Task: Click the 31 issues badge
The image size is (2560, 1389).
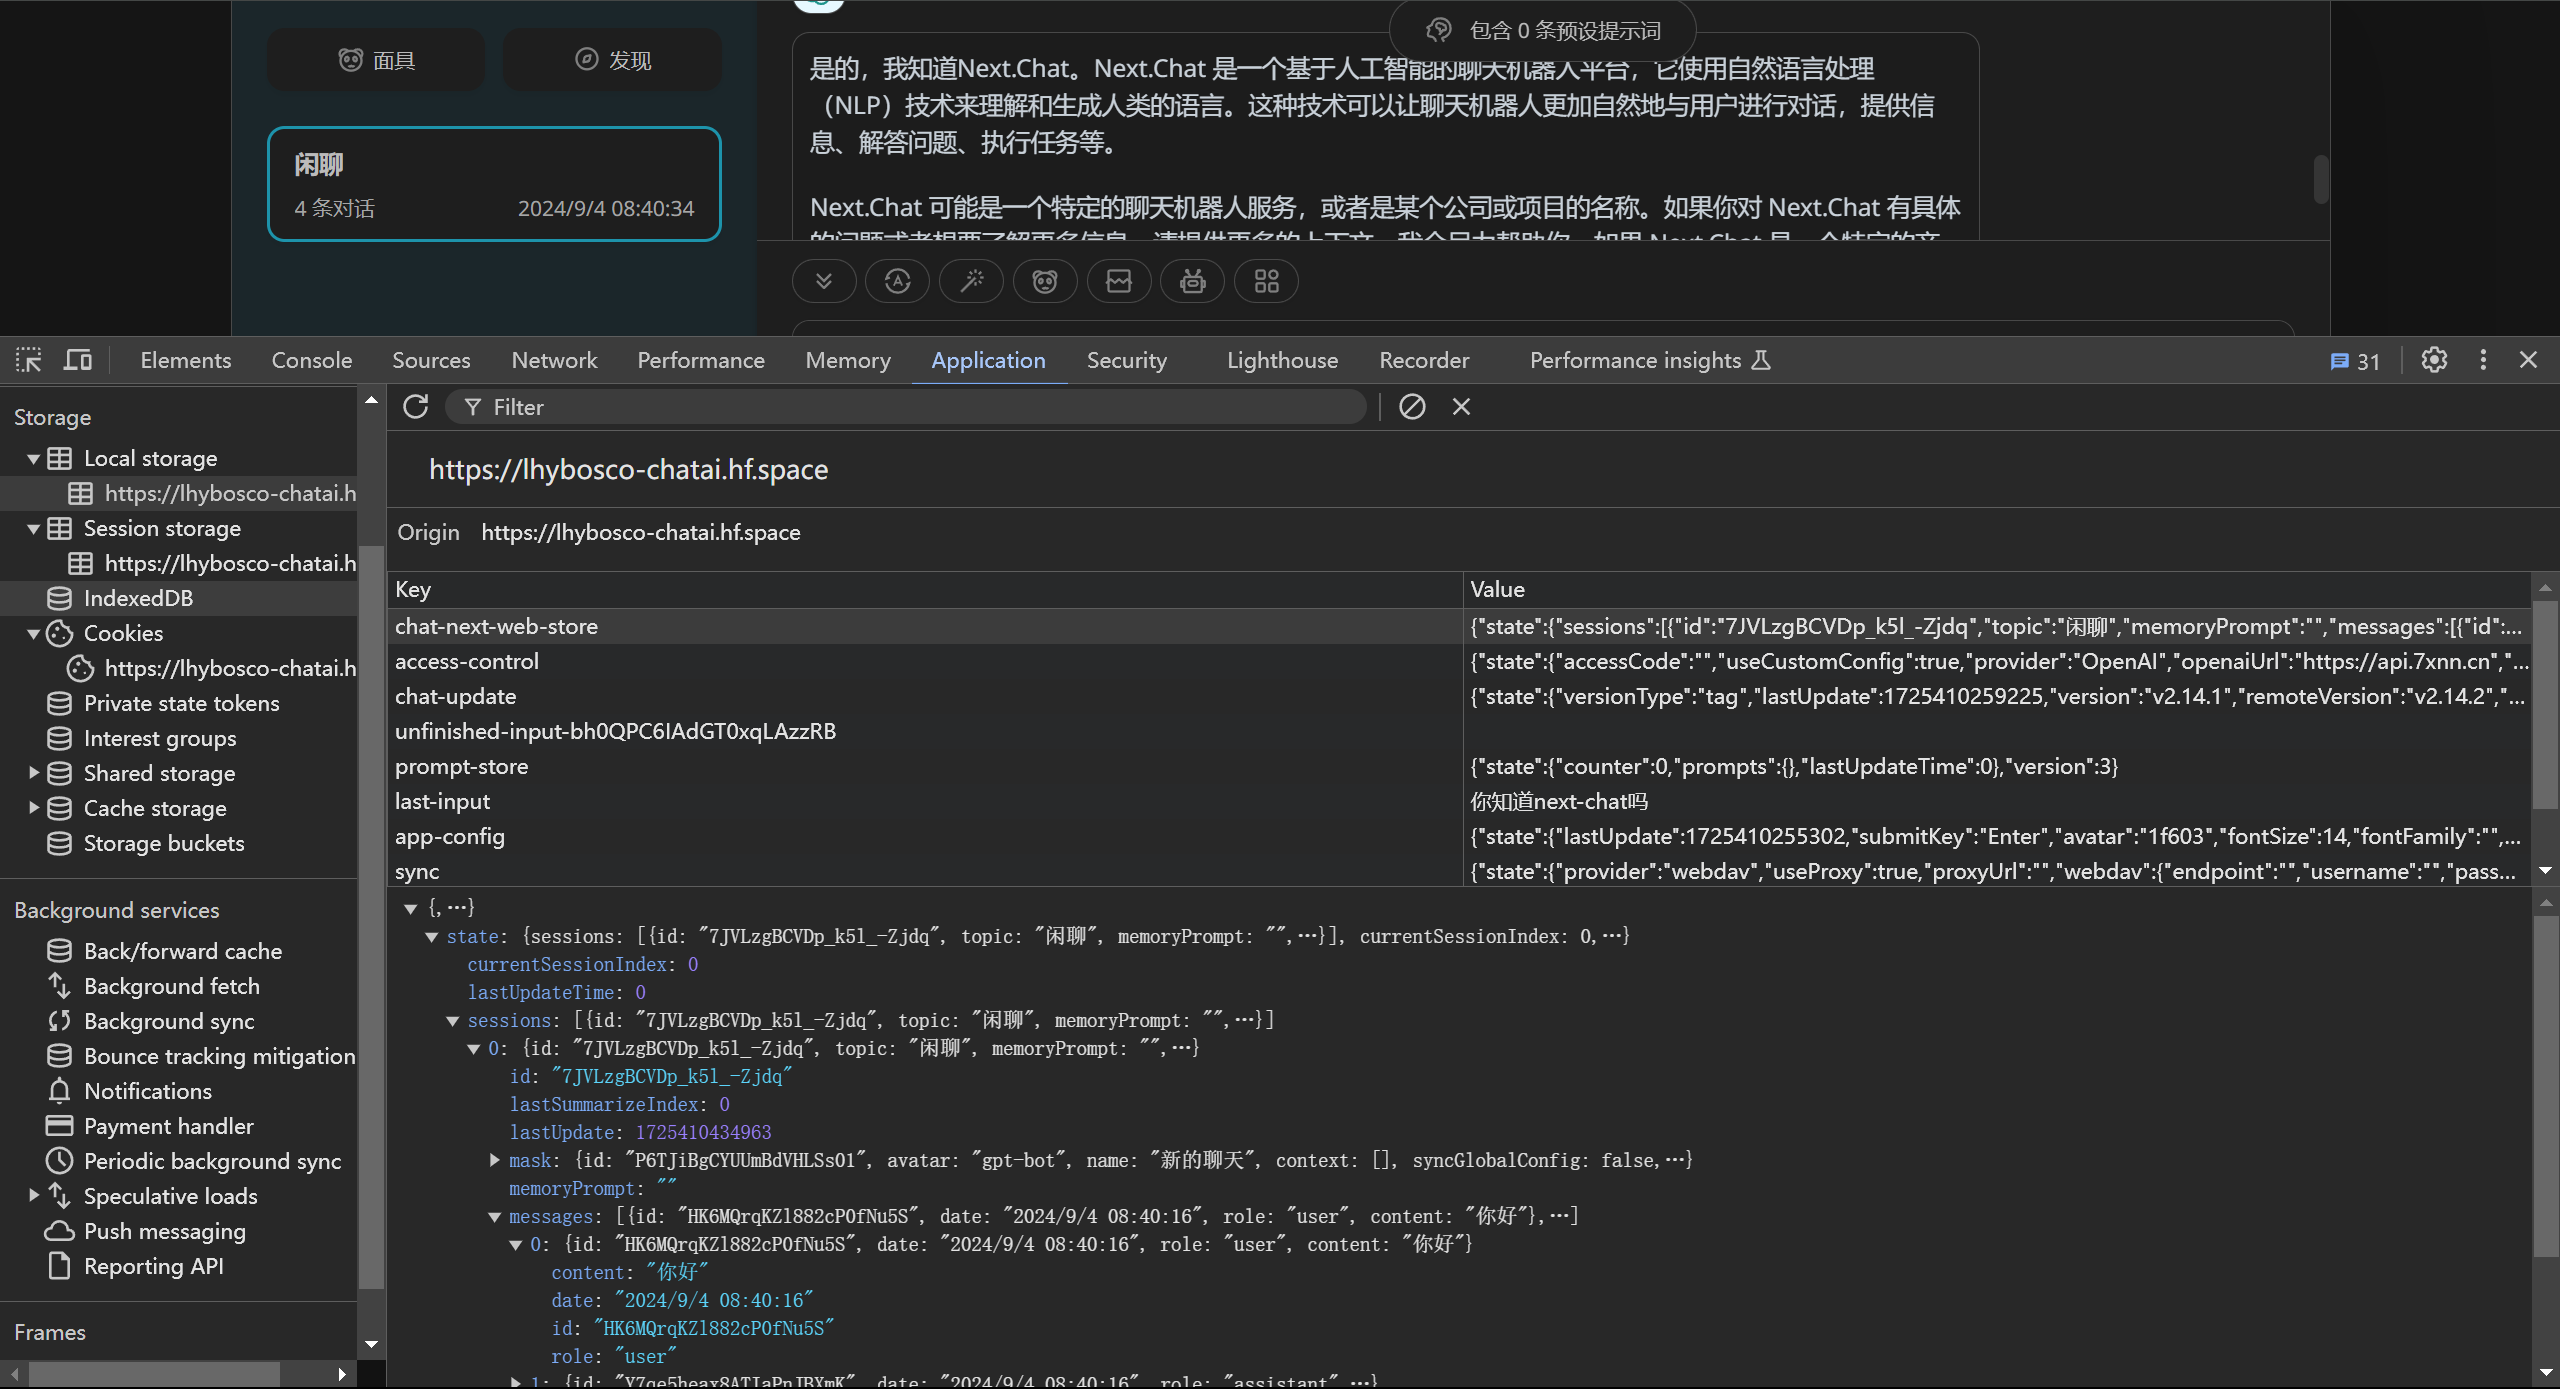Action: tap(2355, 361)
